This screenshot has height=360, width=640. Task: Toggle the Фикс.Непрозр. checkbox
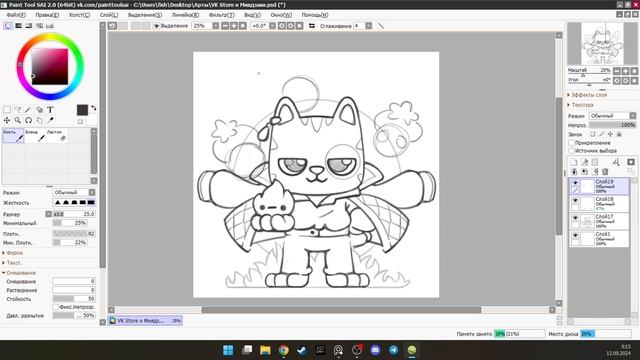coord(56,307)
